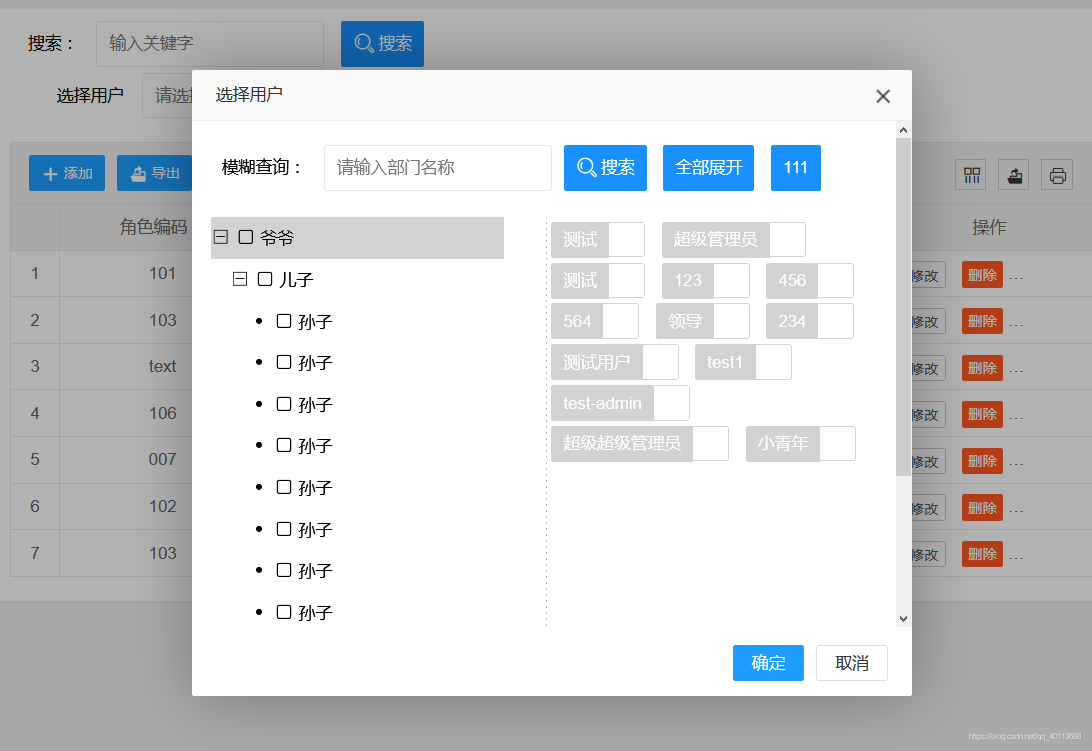
Task: Focus the 输入关键字 search field
Action: click(210, 44)
